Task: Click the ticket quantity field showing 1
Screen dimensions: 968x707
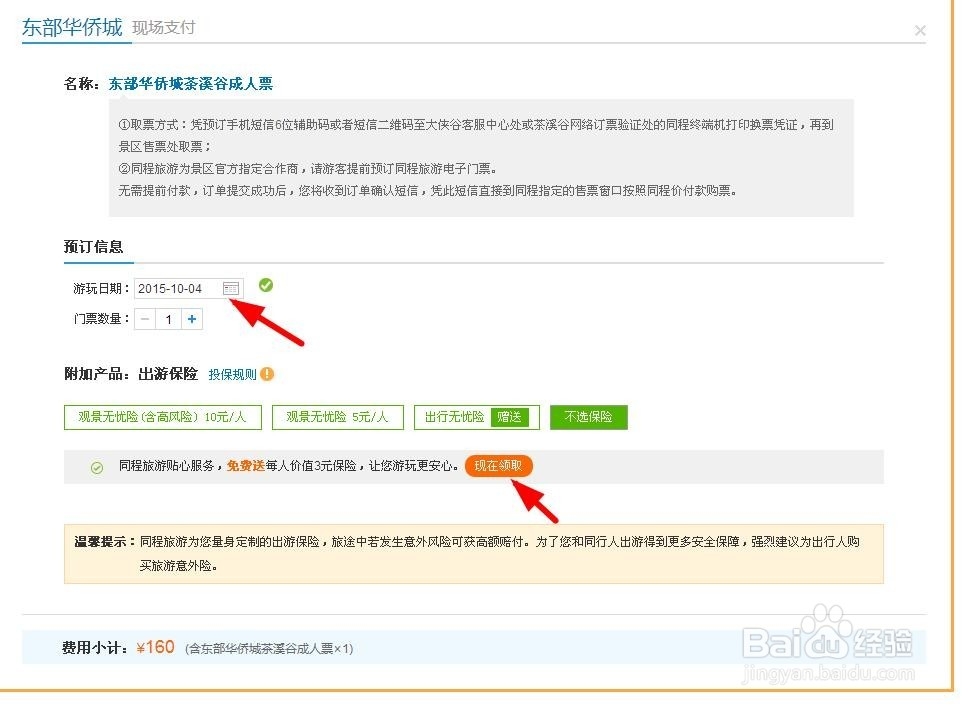Action: pyautogui.click(x=169, y=319)
